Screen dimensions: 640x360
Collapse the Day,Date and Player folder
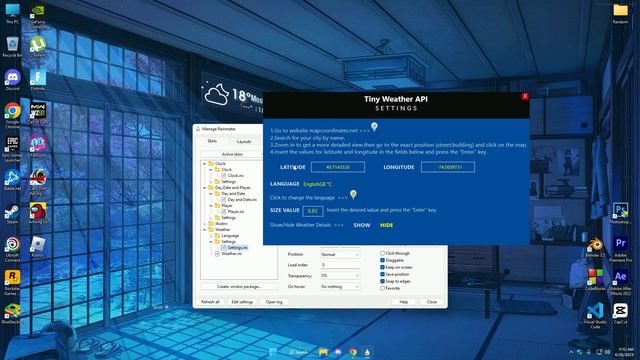pyautogui.click(x=205, y=188)
